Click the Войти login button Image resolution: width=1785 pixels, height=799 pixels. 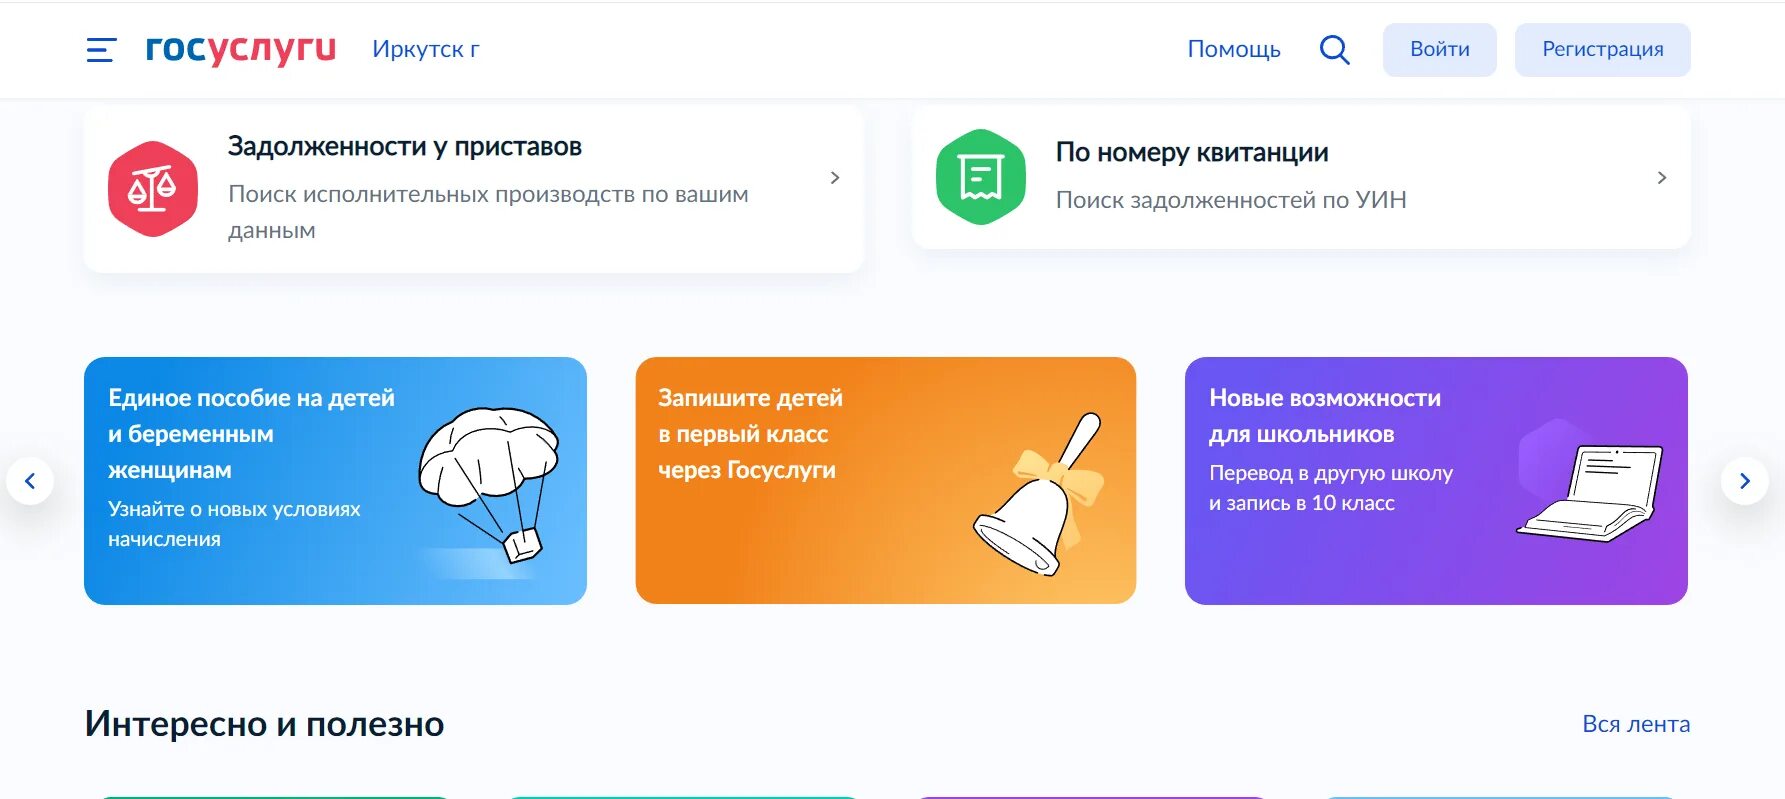click(x=1440, y=50)
